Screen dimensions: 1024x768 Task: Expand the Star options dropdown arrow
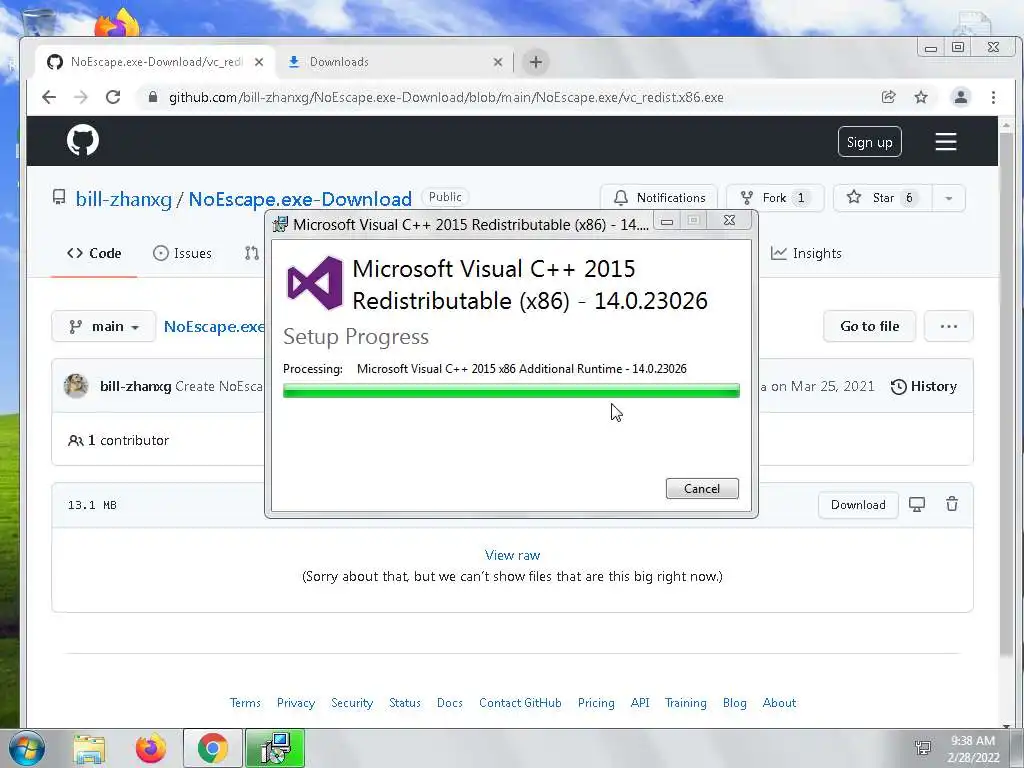click(x=949, y=198)
